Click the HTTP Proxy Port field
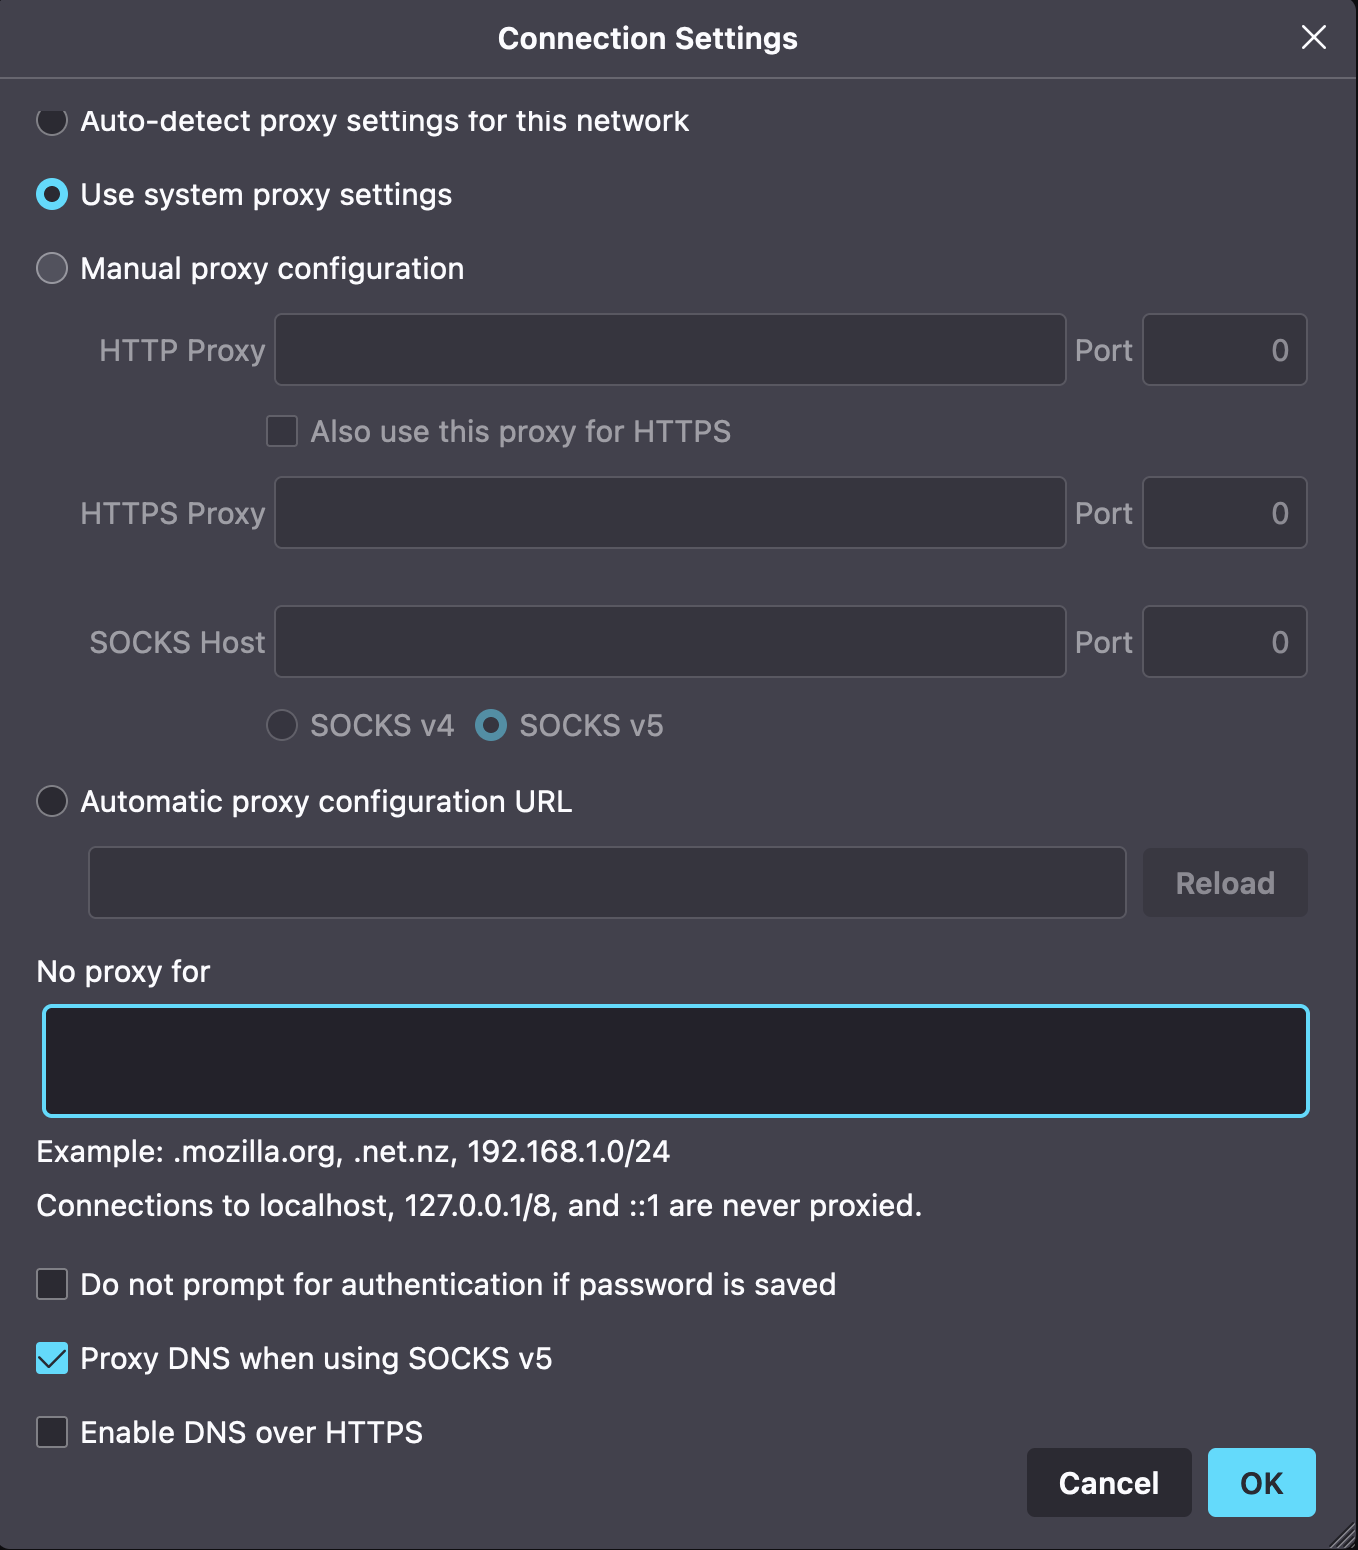This screenshot has height=1550, width=1358. point(1224,350)
